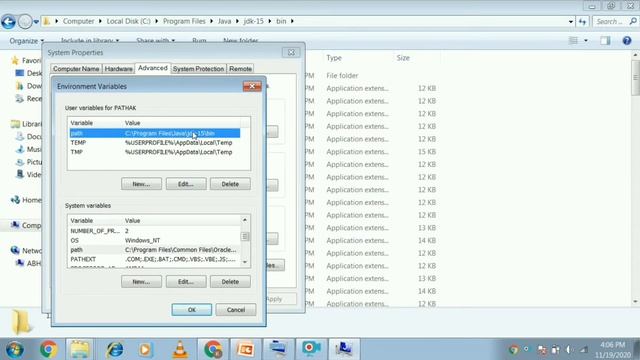
Task: Toggle the Explorer preview pane icon
Action: click(x=605, y=40)
